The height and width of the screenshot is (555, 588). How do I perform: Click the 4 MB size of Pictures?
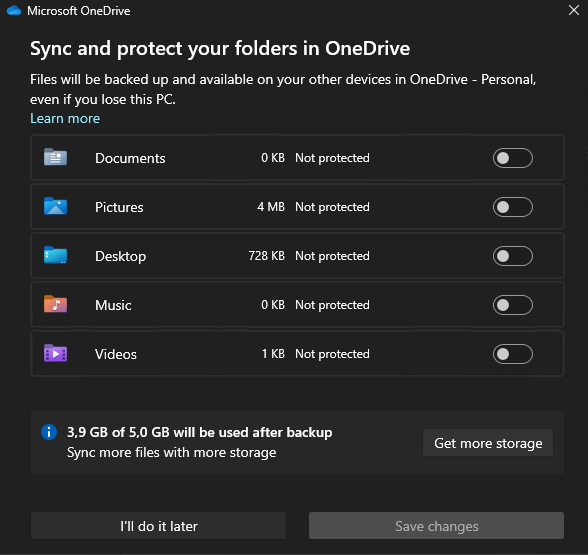tap(271, 207)
